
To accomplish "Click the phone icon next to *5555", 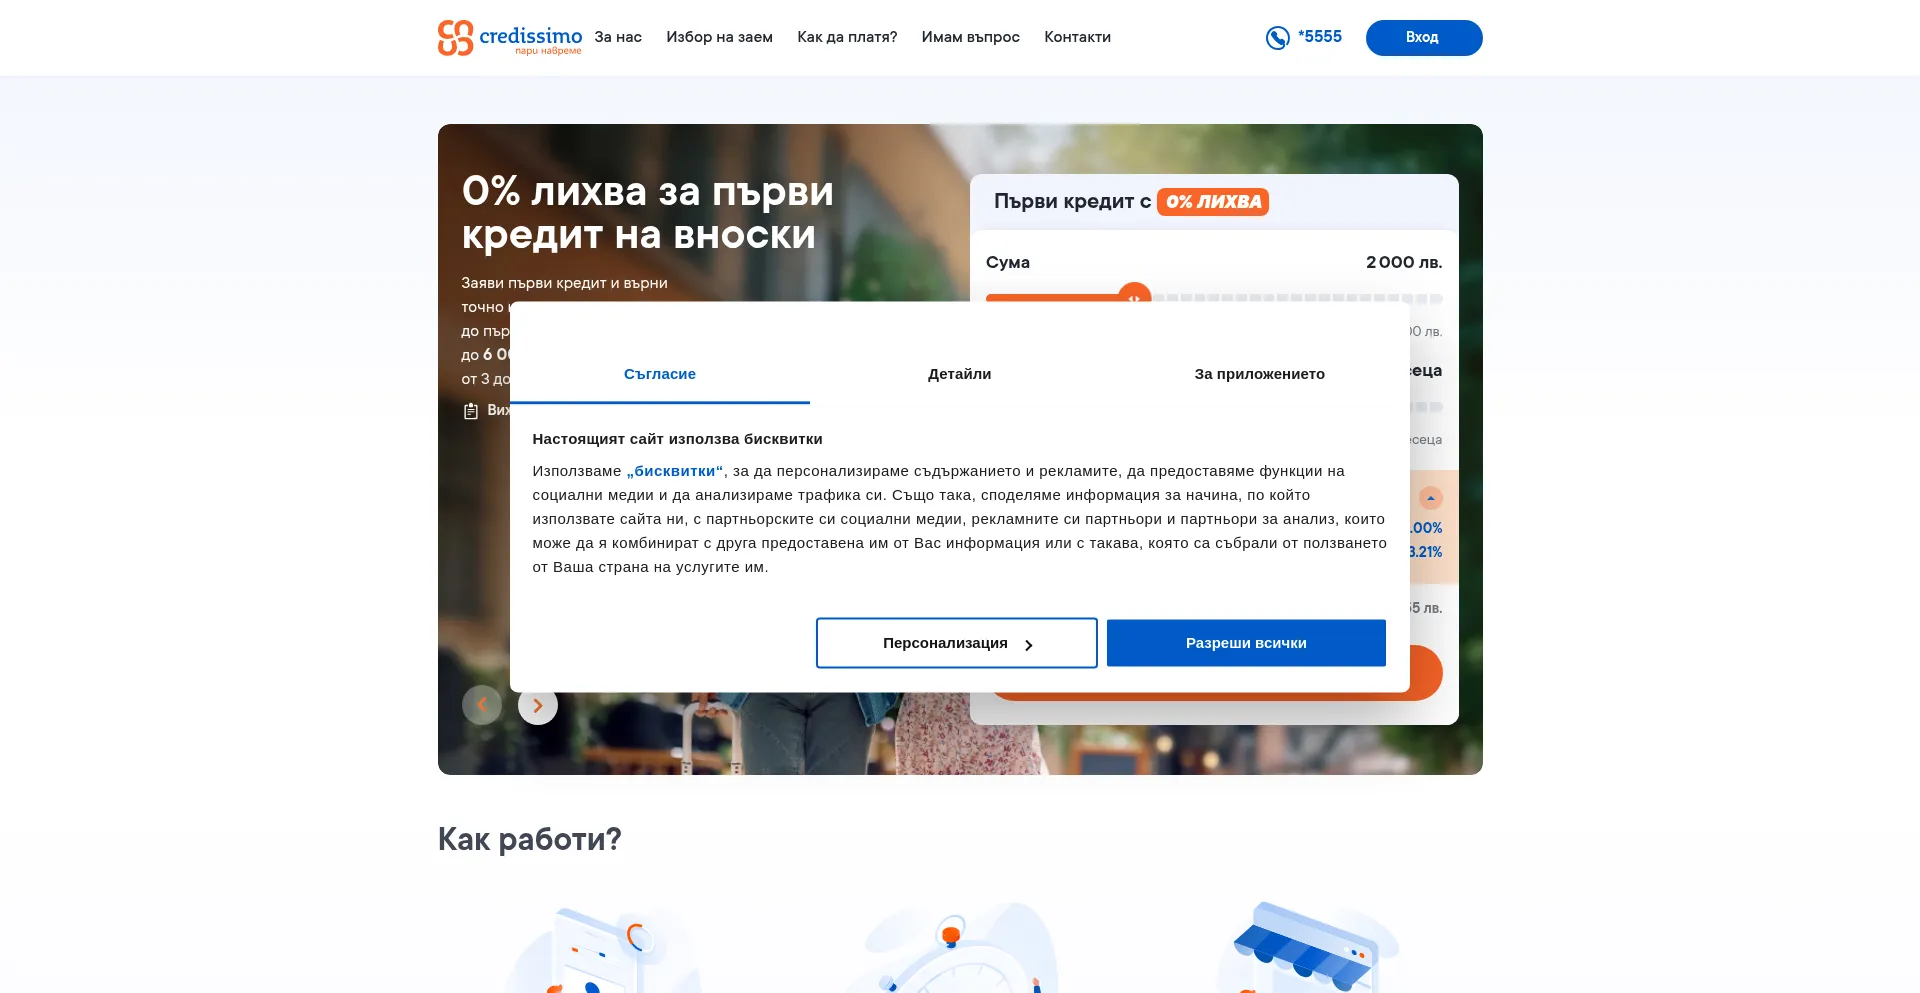I will pyautogui.click(x=1277, y=38).
